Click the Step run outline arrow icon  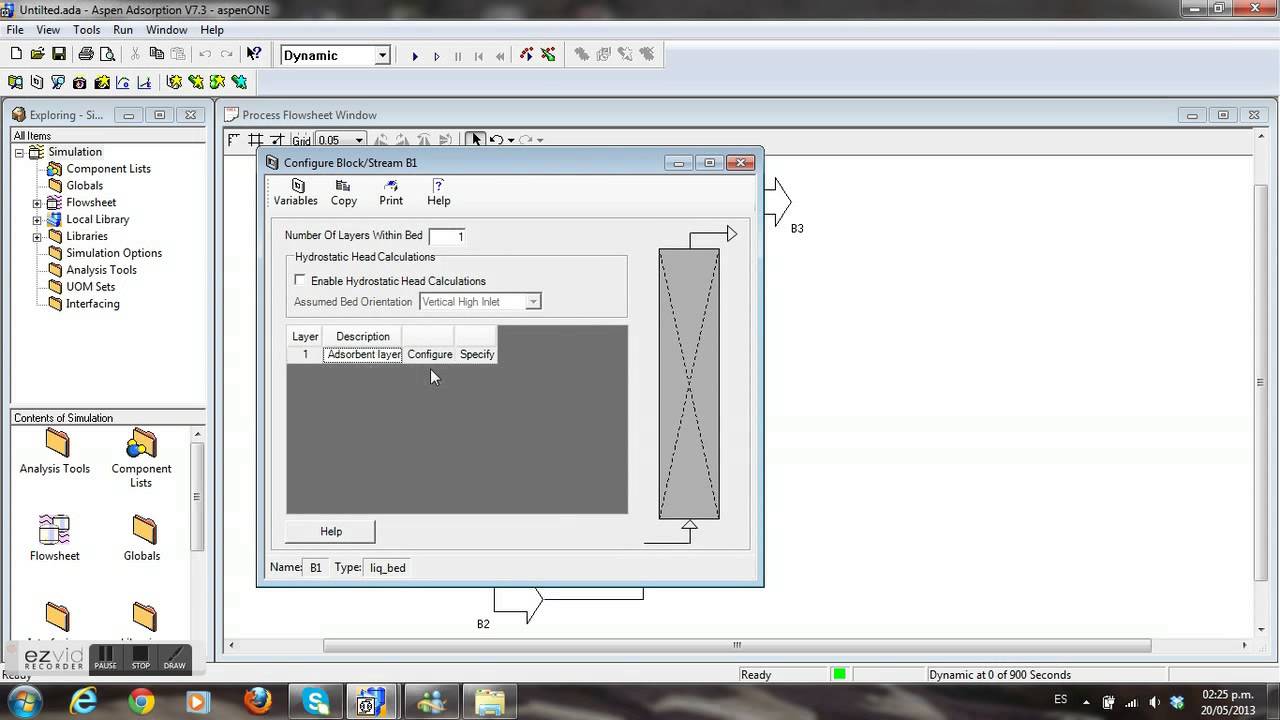[x=436, y=56]
